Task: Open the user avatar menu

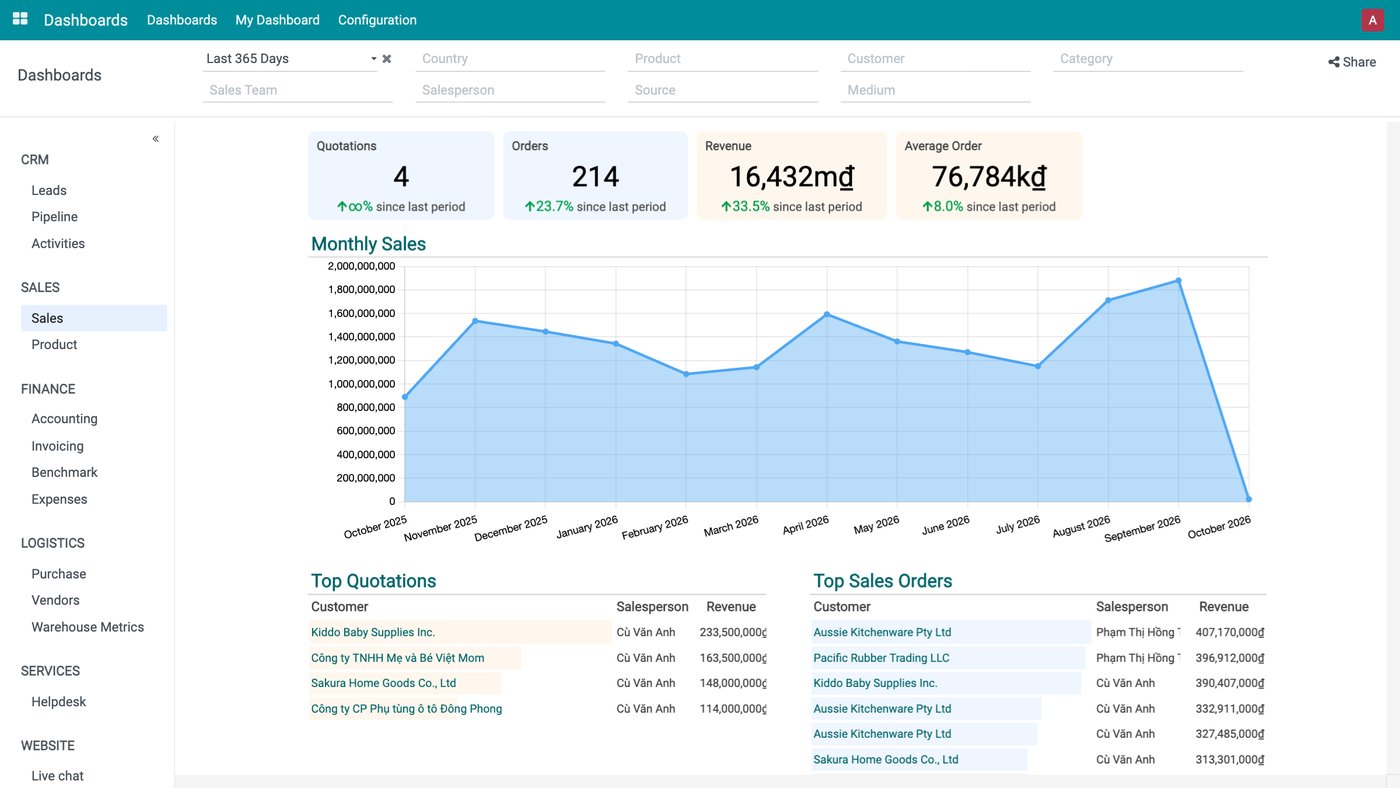Action: coord(1372,20)
